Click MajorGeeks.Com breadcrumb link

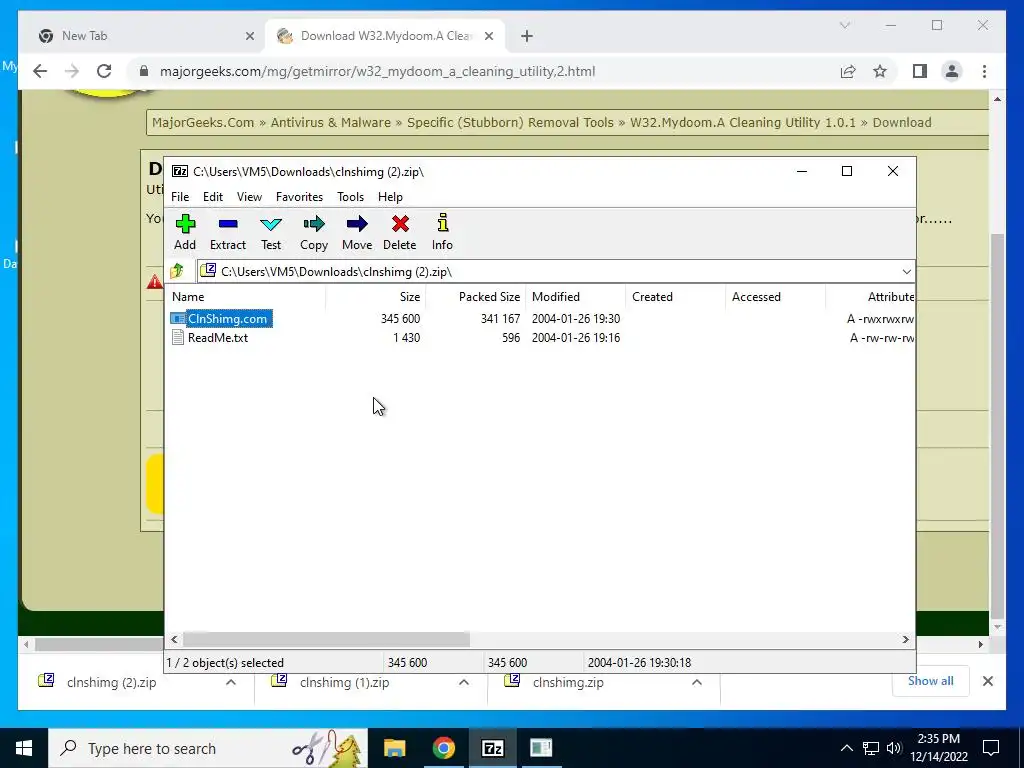(x=203, y=122)
